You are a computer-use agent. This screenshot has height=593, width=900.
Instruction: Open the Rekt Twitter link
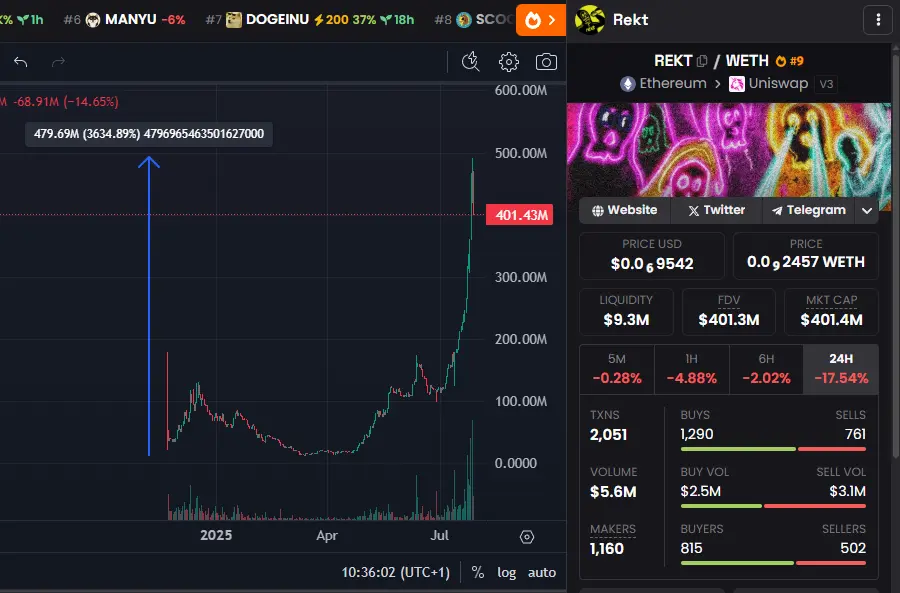(x=716, y=210)
